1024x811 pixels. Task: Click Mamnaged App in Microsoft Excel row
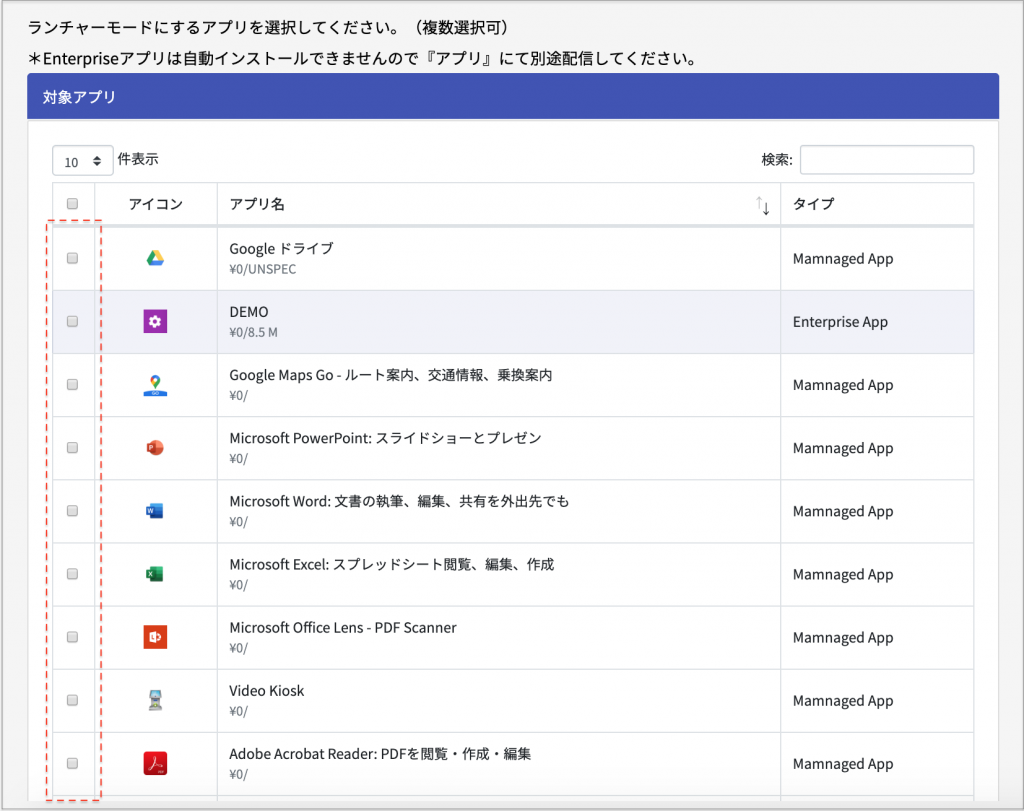[842, 575]
